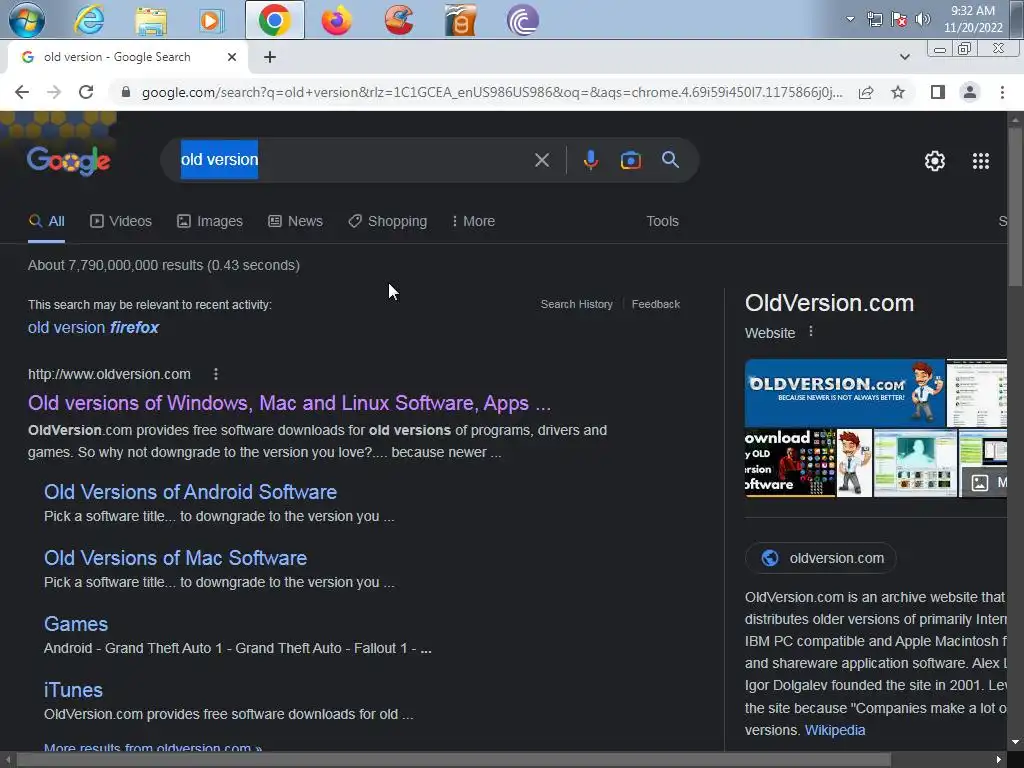
Task: Switch to the Videos tab
Action: 121,221
